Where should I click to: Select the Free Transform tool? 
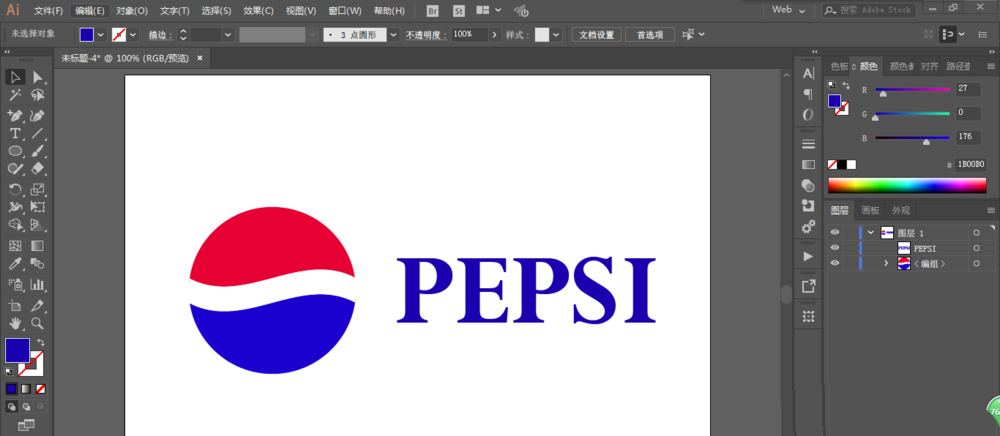coord(38,207)
